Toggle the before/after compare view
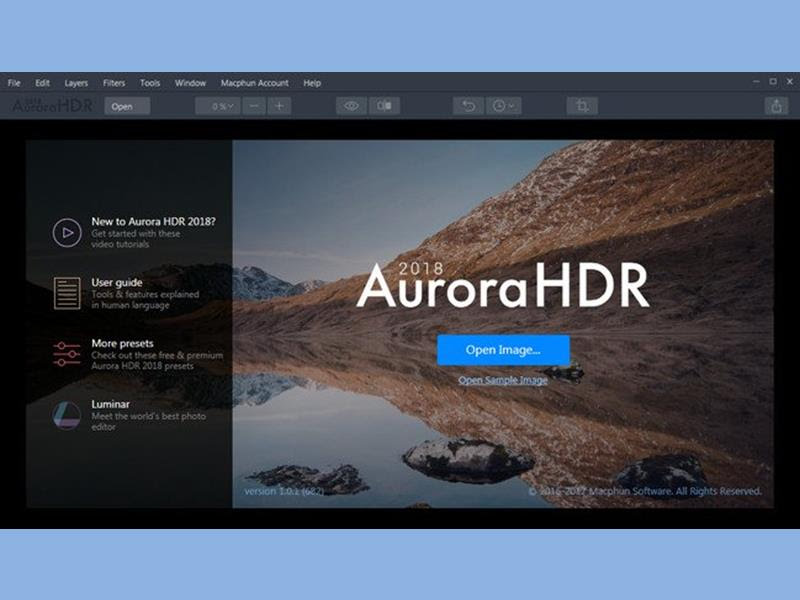Image resolution: width=800 pixels, height=600 pixels. tap(384, 106)
